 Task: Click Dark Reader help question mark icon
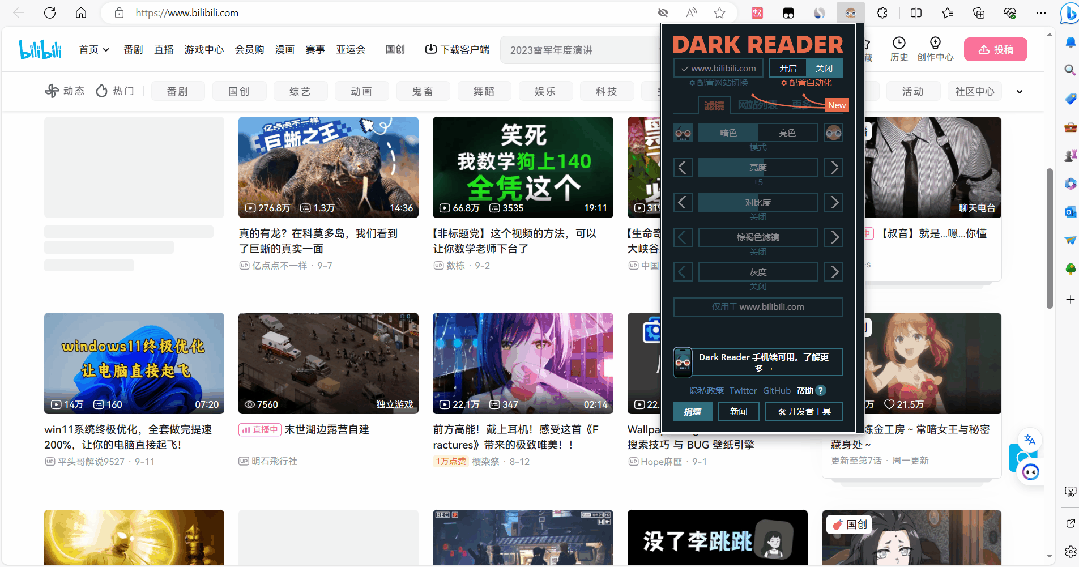click(820, 390)
